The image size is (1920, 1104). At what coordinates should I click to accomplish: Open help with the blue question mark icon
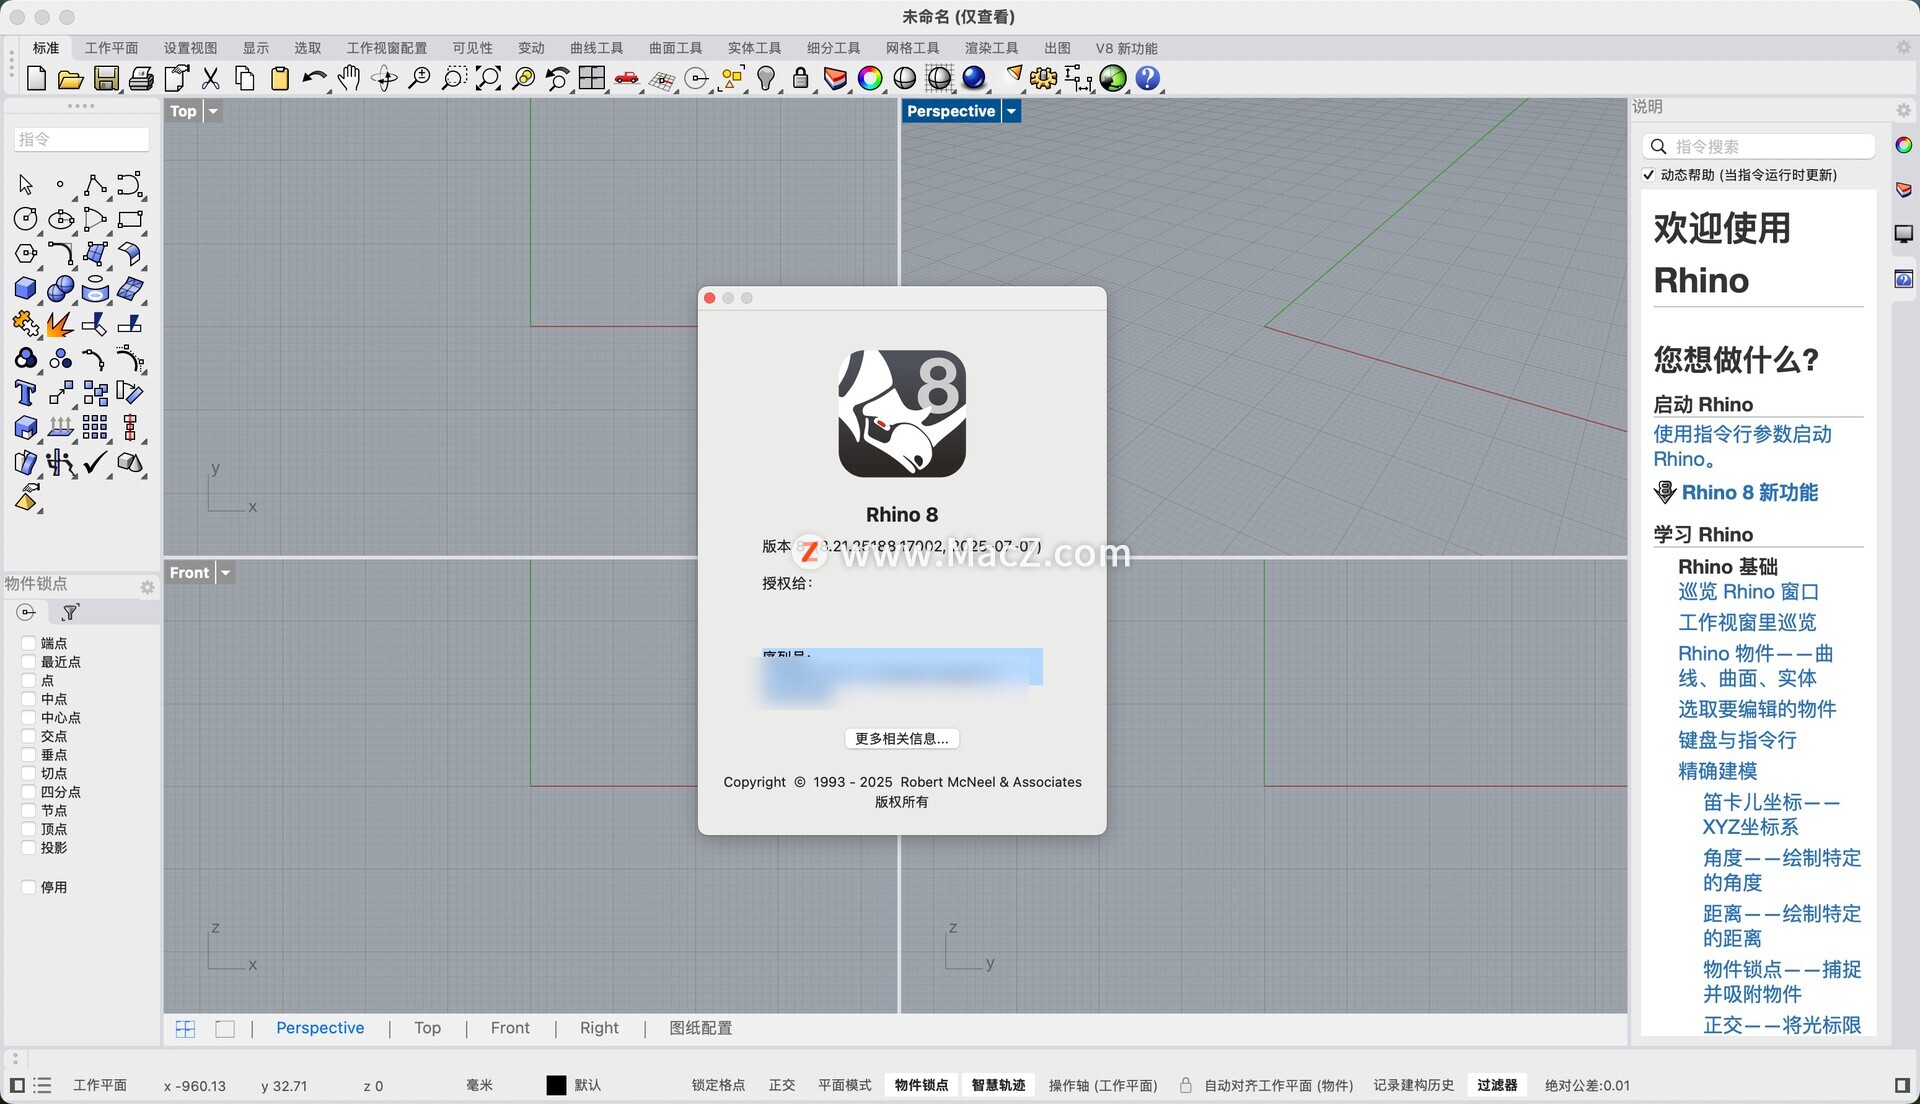pos(1148,78)
